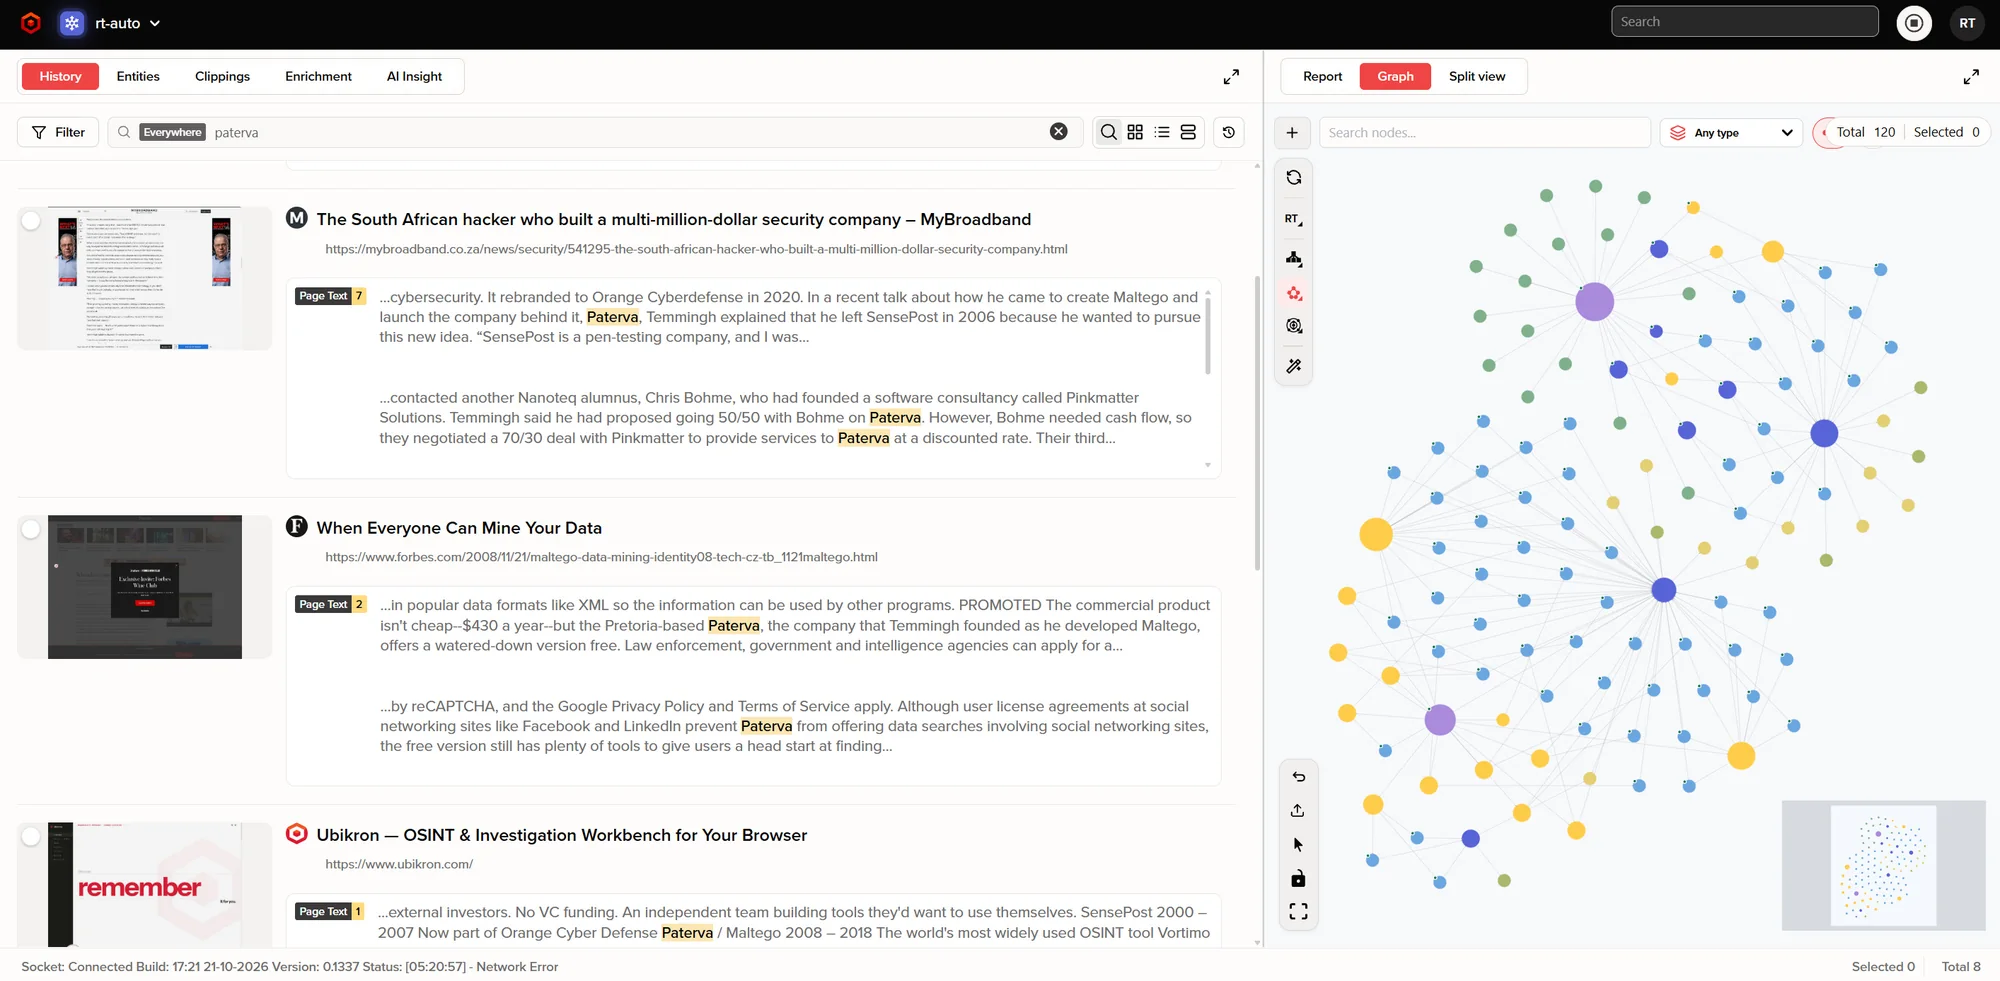Viewport: 2000px width, 981px height.
Task: Open the AI Insight tab
Action: pos(414,77)
